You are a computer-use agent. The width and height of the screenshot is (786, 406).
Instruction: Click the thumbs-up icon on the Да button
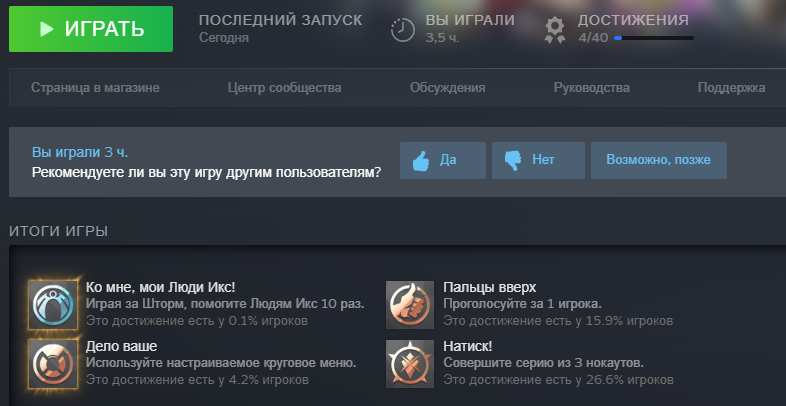coord(421,161)
